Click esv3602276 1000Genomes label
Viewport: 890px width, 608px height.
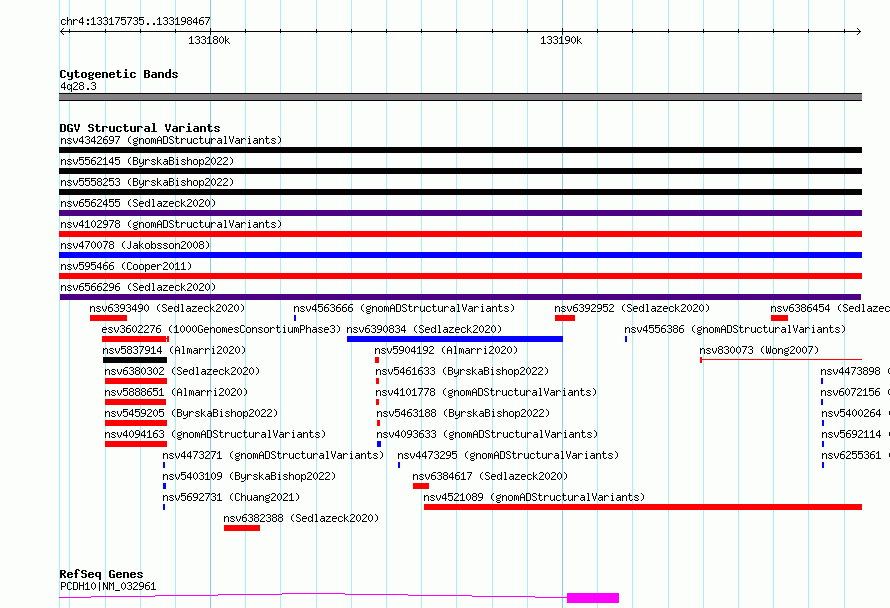pos(221,329)
